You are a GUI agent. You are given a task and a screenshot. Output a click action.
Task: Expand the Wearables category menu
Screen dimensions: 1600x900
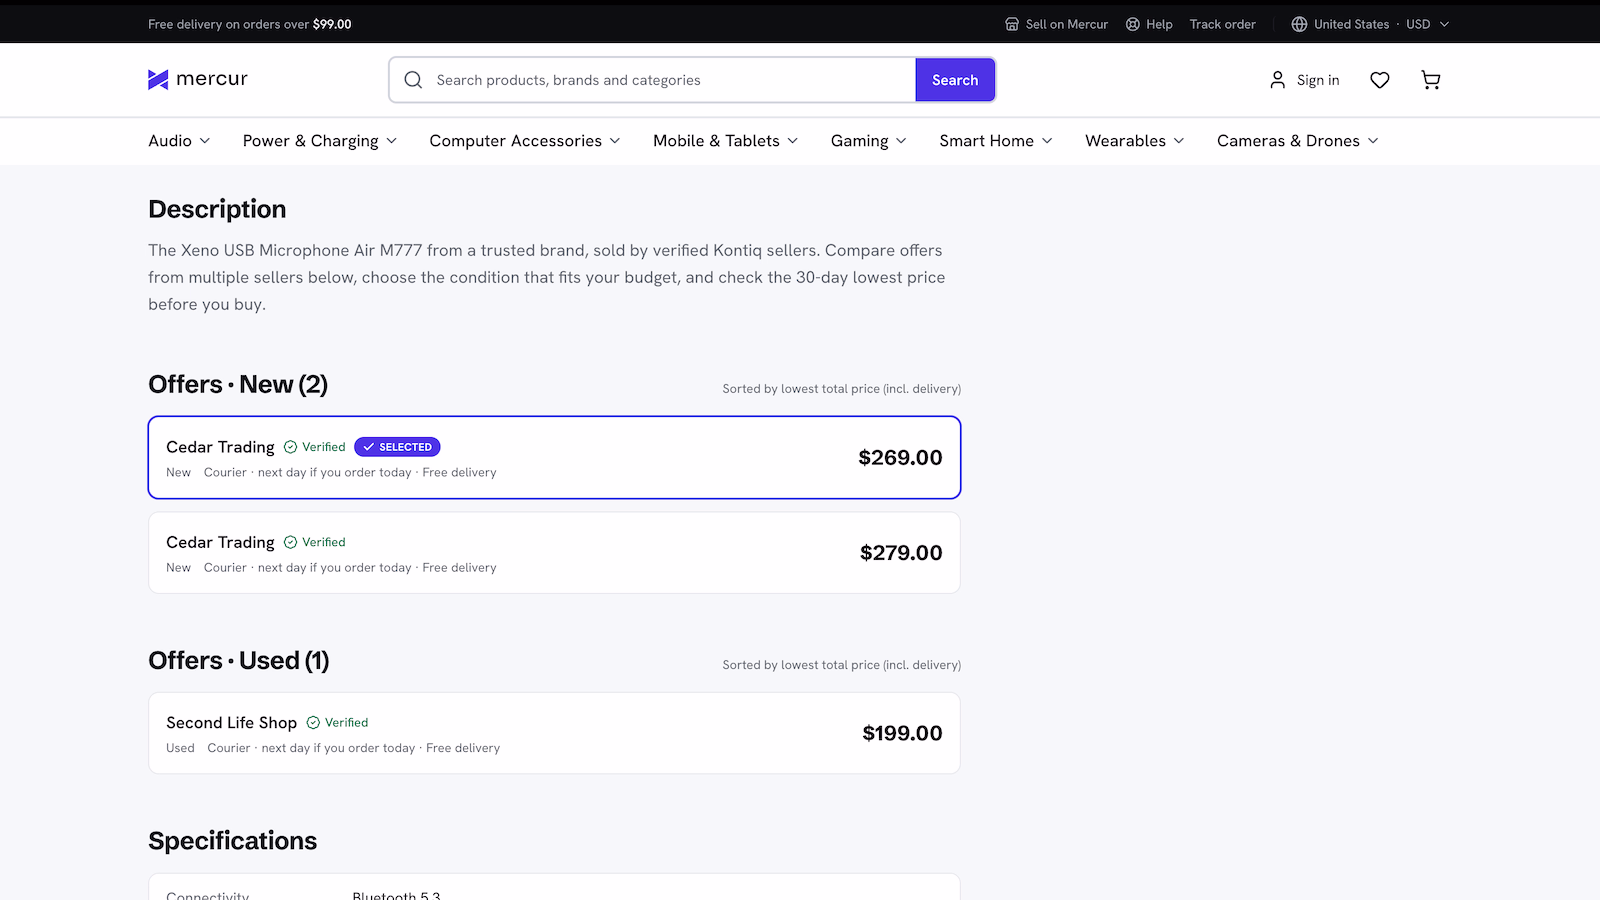(1135, 141)
